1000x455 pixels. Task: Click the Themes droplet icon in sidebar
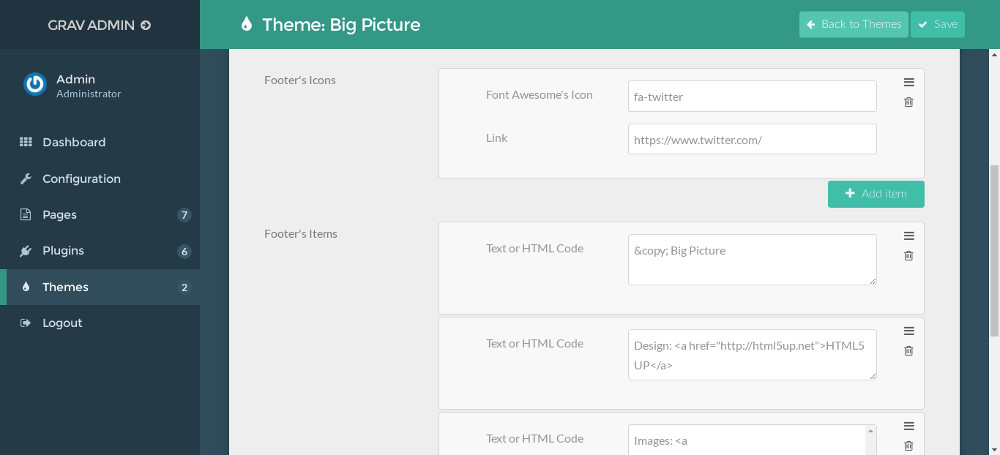(x=26, y=287)
